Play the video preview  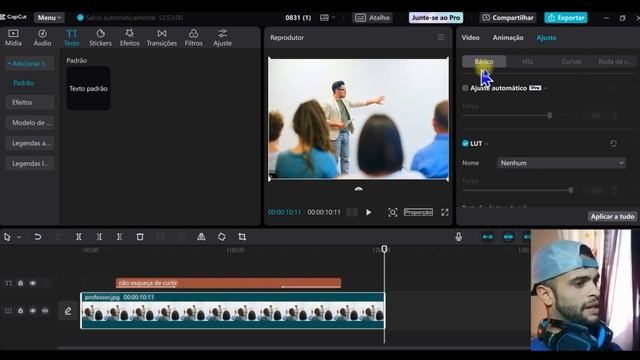coord(369,212)
